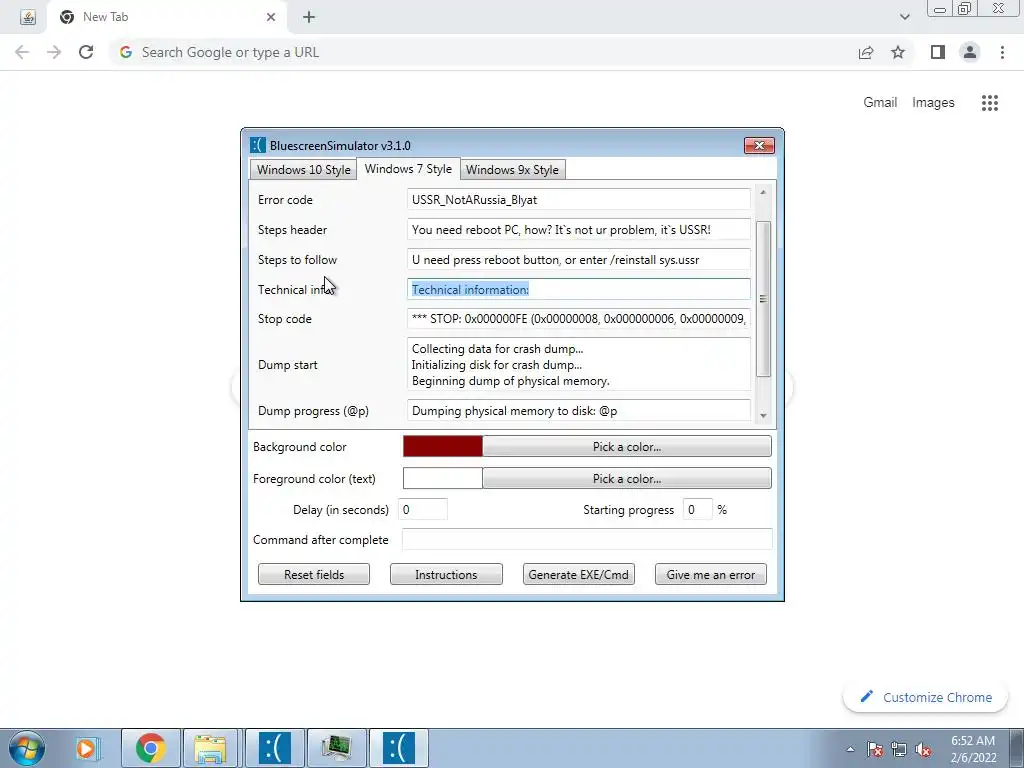Click the Dump progress (@p) field
Image resolution: width=1024 pixels, height=768 pixels.
tap(579, 411)
